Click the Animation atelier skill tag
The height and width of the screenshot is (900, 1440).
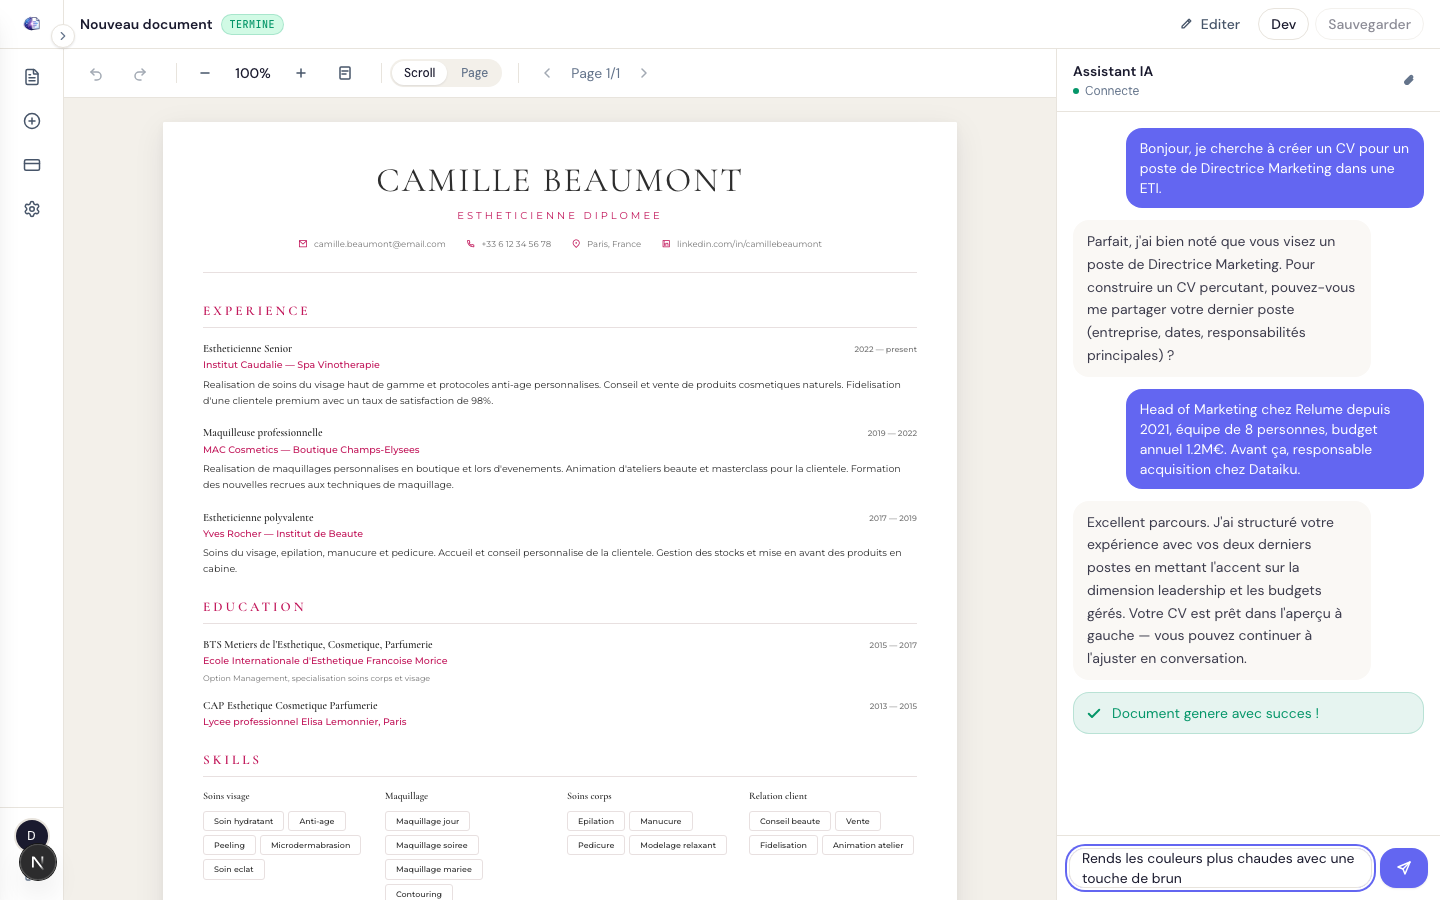(x=868, y=845)
